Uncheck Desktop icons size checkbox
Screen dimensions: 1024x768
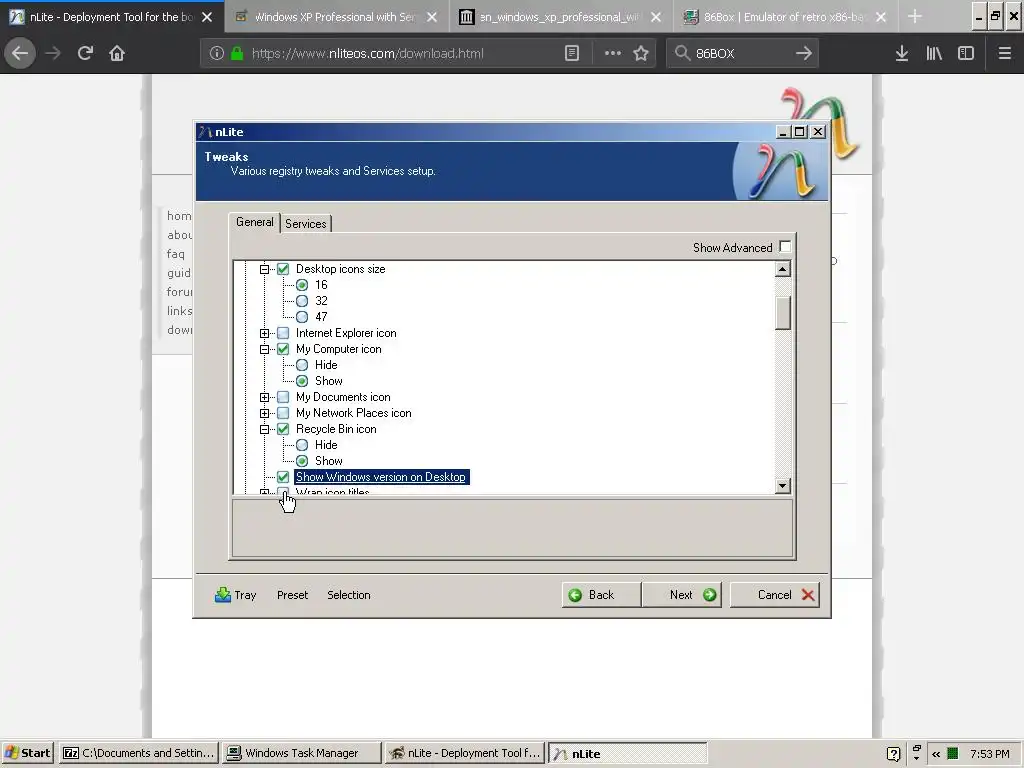coord(283,269)
